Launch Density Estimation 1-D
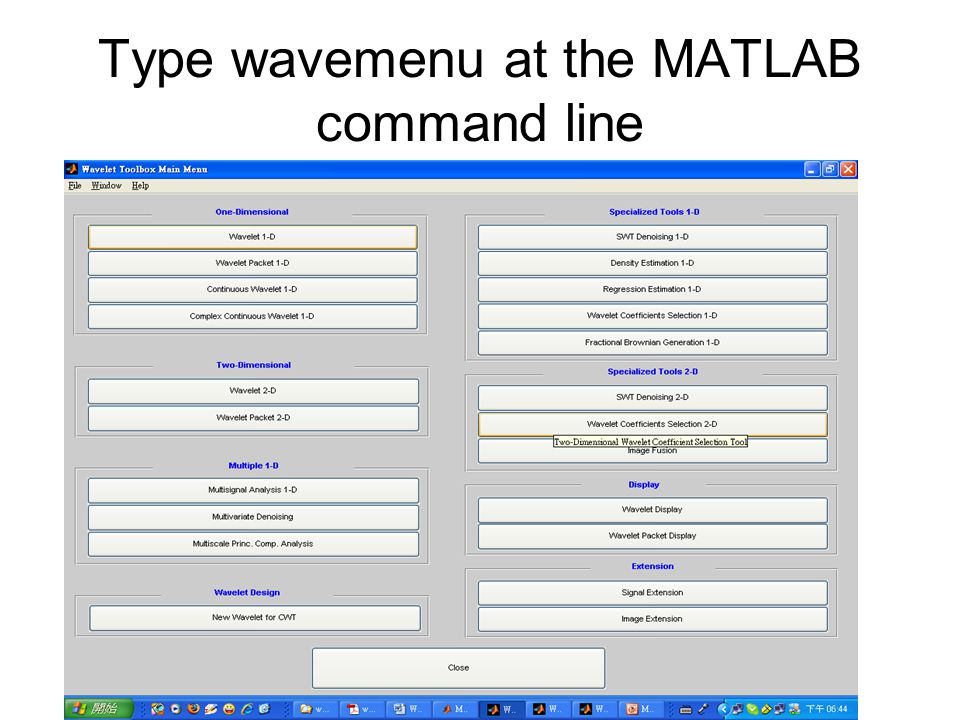This screenshot has width=960, height=720. click(x=653, y=263)
